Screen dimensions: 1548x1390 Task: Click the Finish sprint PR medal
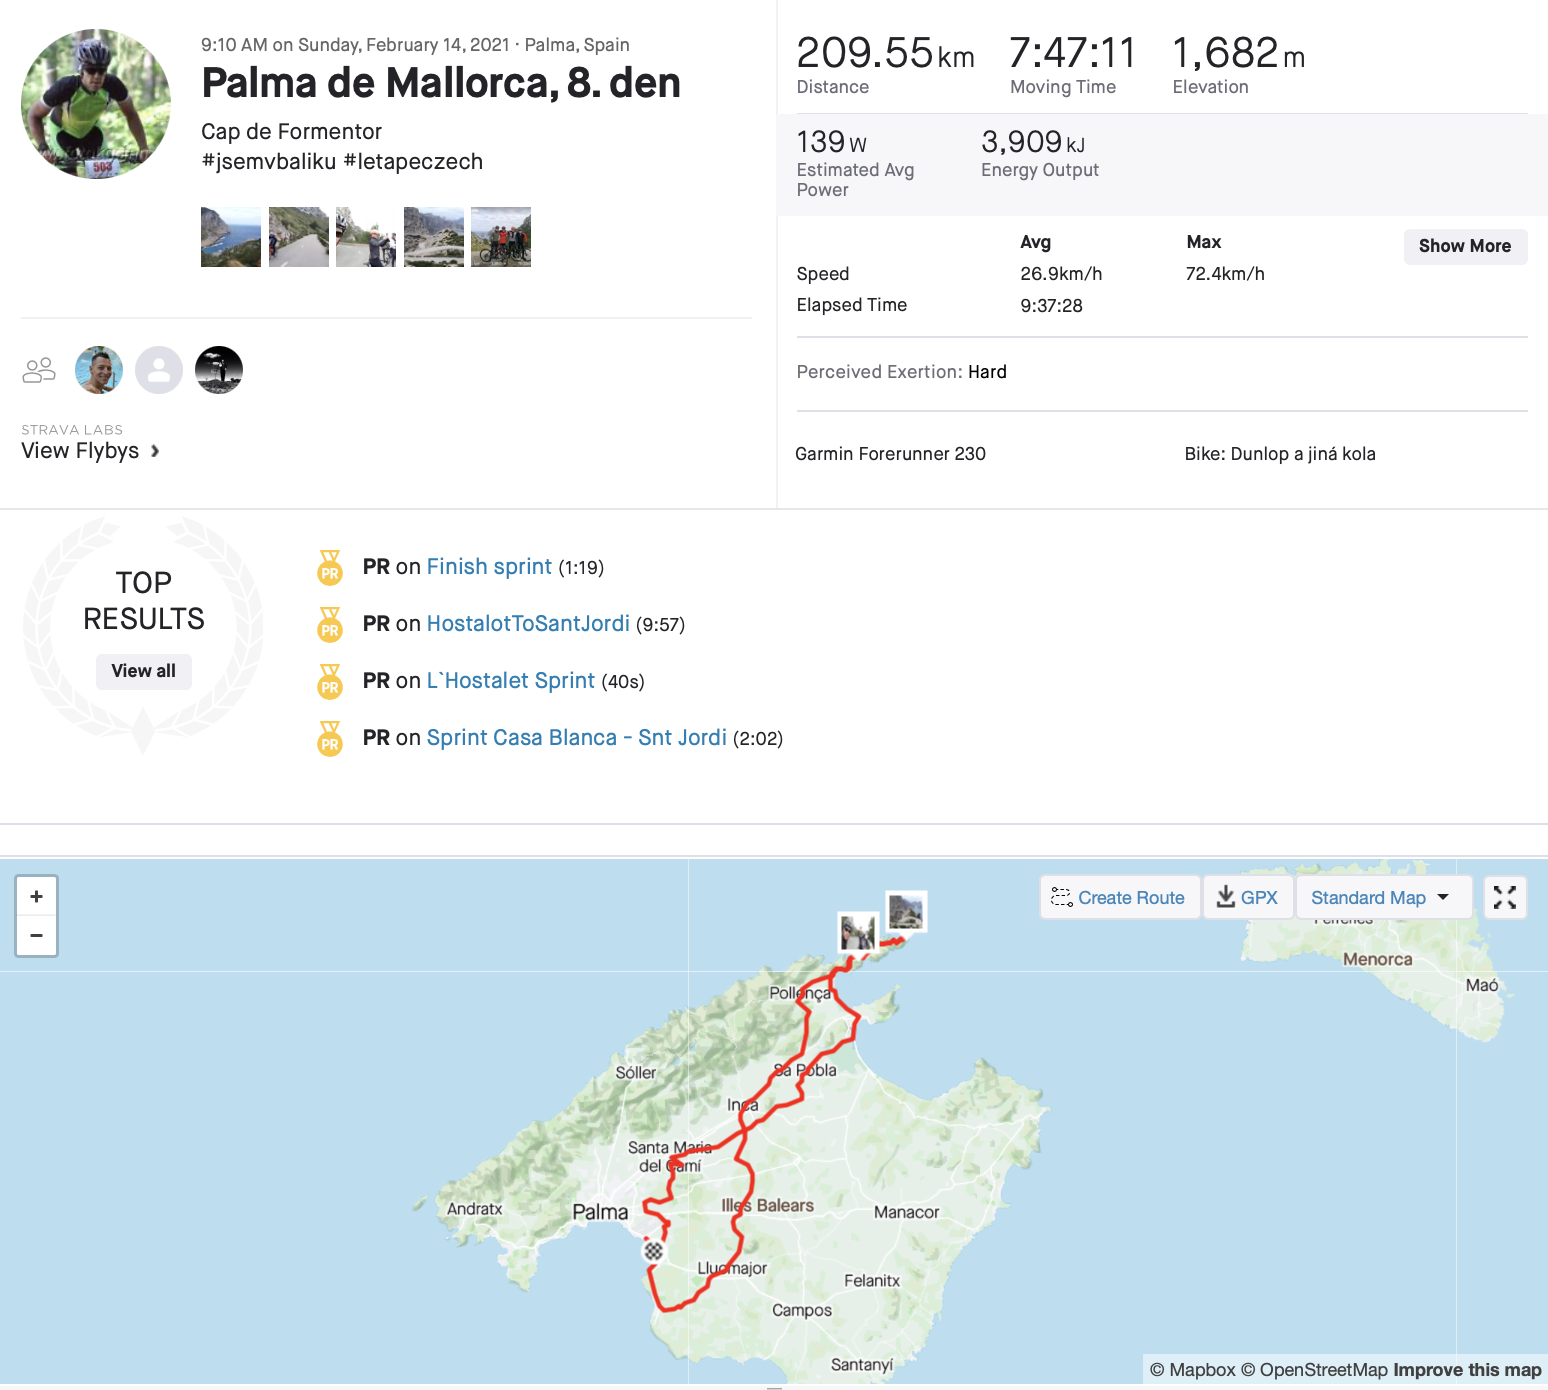click(330, 568)
